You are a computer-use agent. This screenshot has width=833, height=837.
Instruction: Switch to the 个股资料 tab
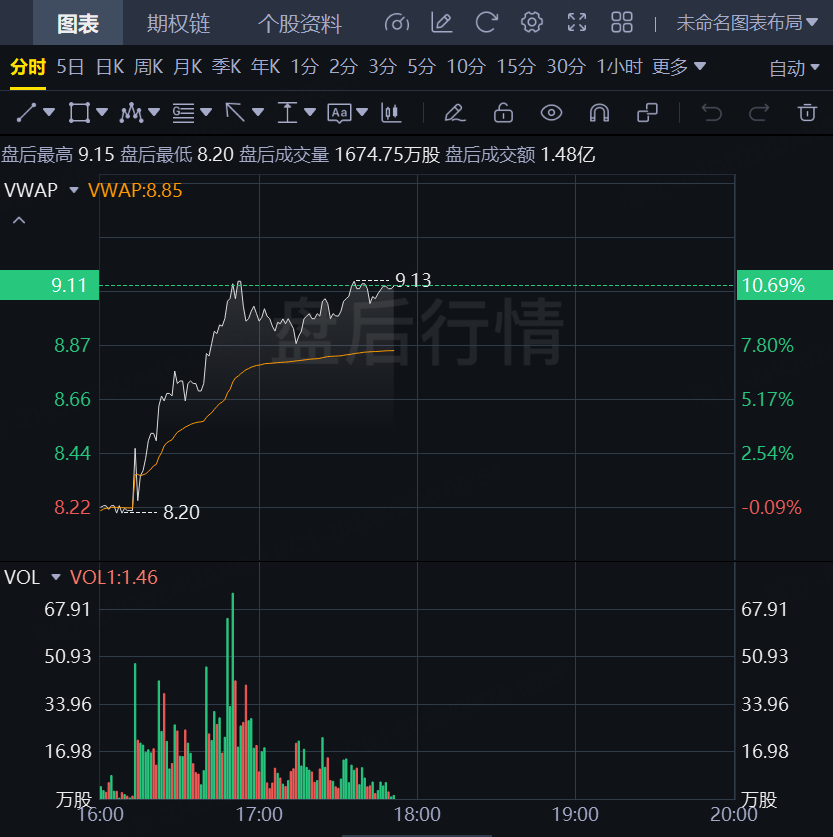coord(299,23)
